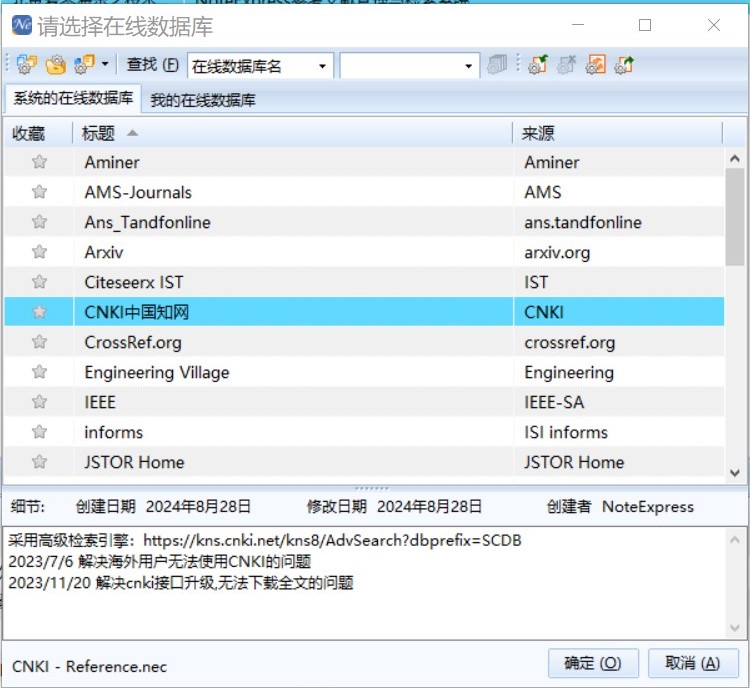The width and height of the screenshot is (750, 688).
Task: Click the gear icon with green import arrow
Action: [x=538, y=65]
